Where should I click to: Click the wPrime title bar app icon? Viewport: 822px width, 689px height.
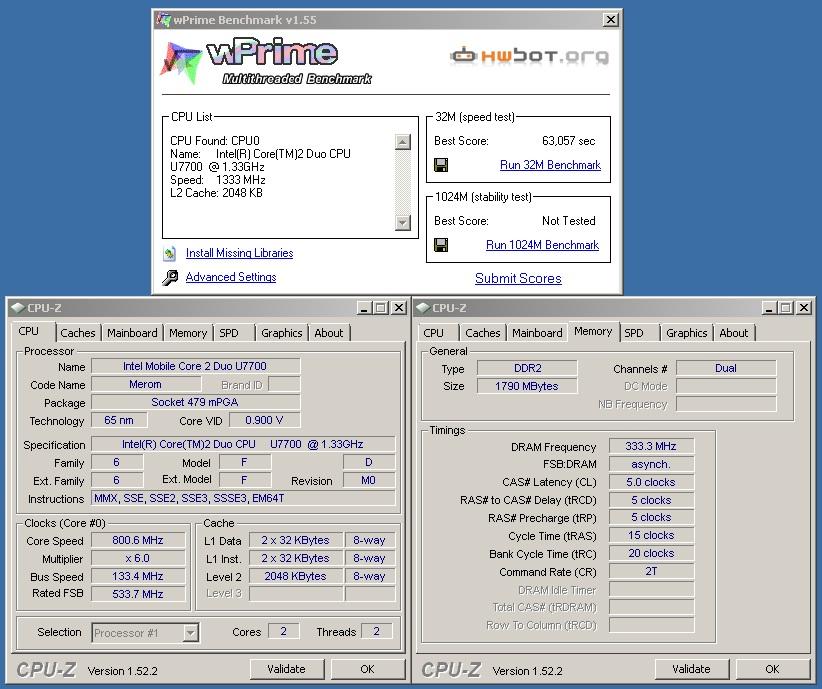tap(164, 20)
